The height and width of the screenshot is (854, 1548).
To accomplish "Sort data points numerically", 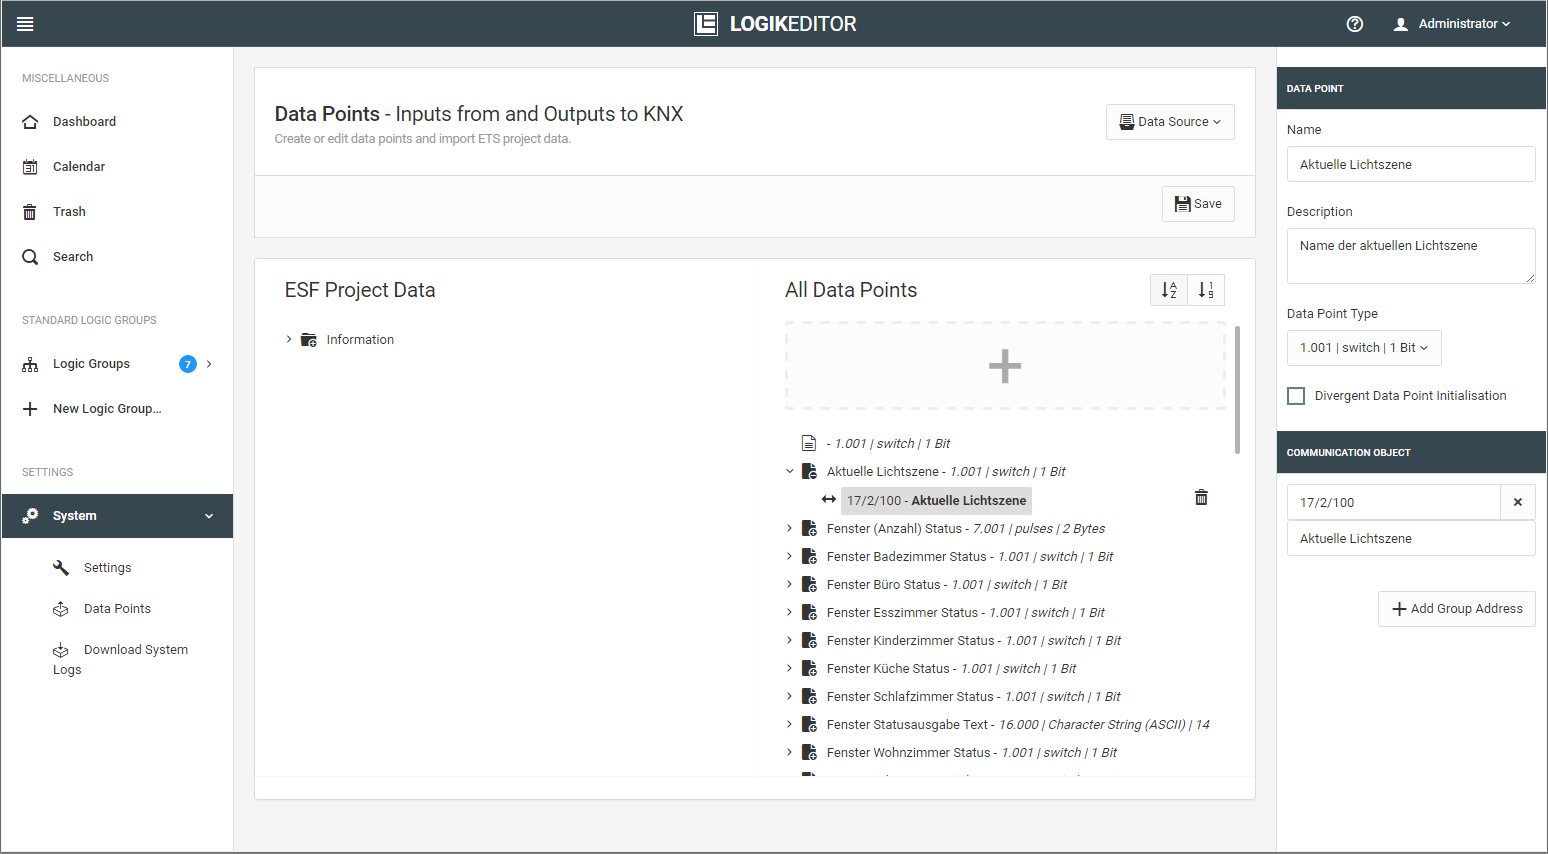I will (1206, 290).
